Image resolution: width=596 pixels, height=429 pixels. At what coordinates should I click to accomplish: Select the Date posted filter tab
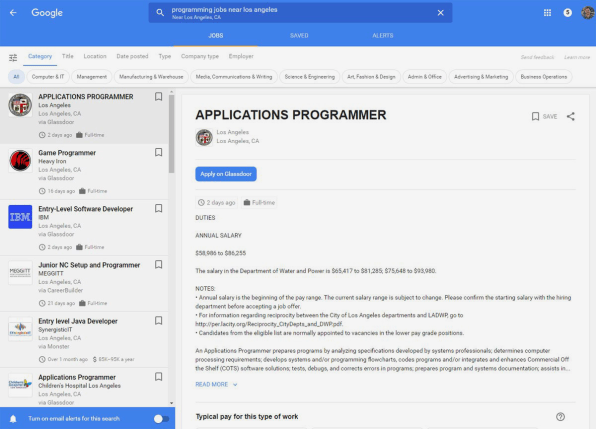coord(132,56)
